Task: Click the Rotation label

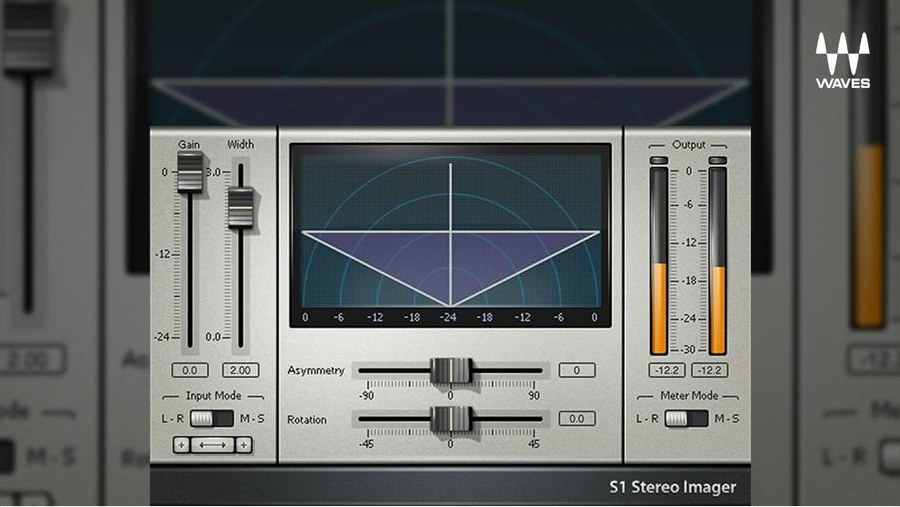Action: click(x=307, y=420)
